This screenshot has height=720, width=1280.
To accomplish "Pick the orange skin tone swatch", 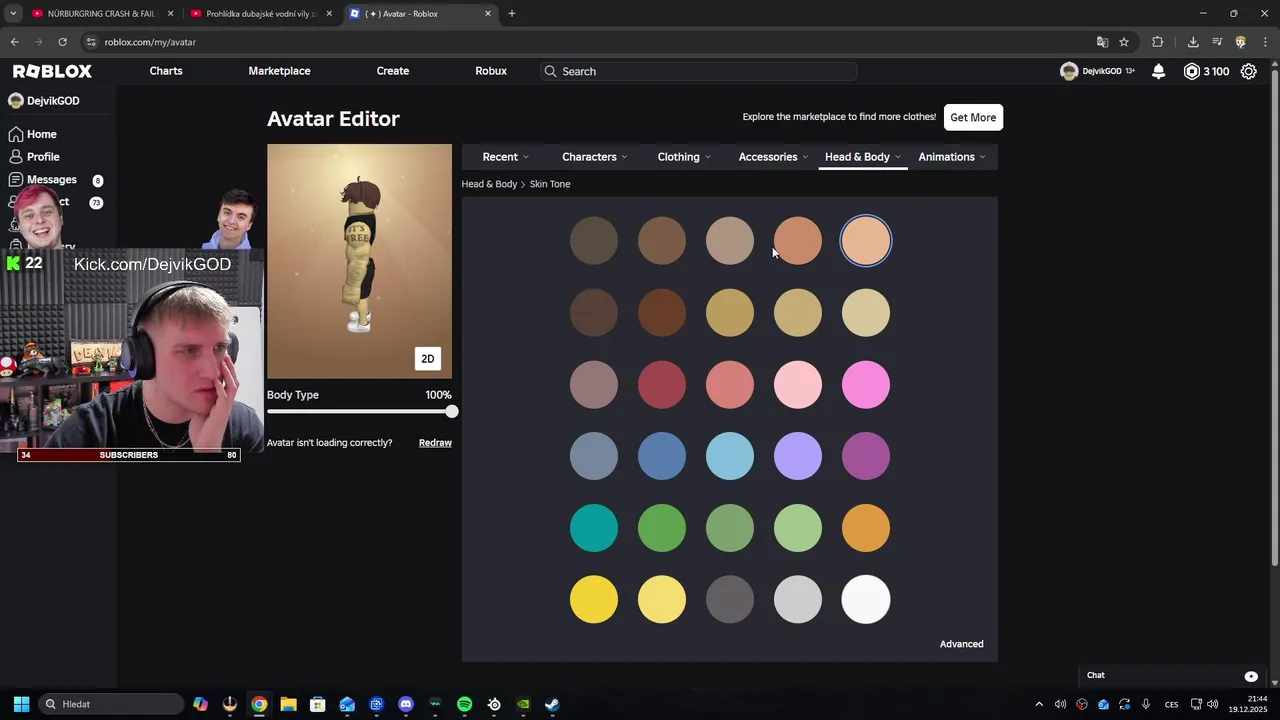I will [866, 528].
